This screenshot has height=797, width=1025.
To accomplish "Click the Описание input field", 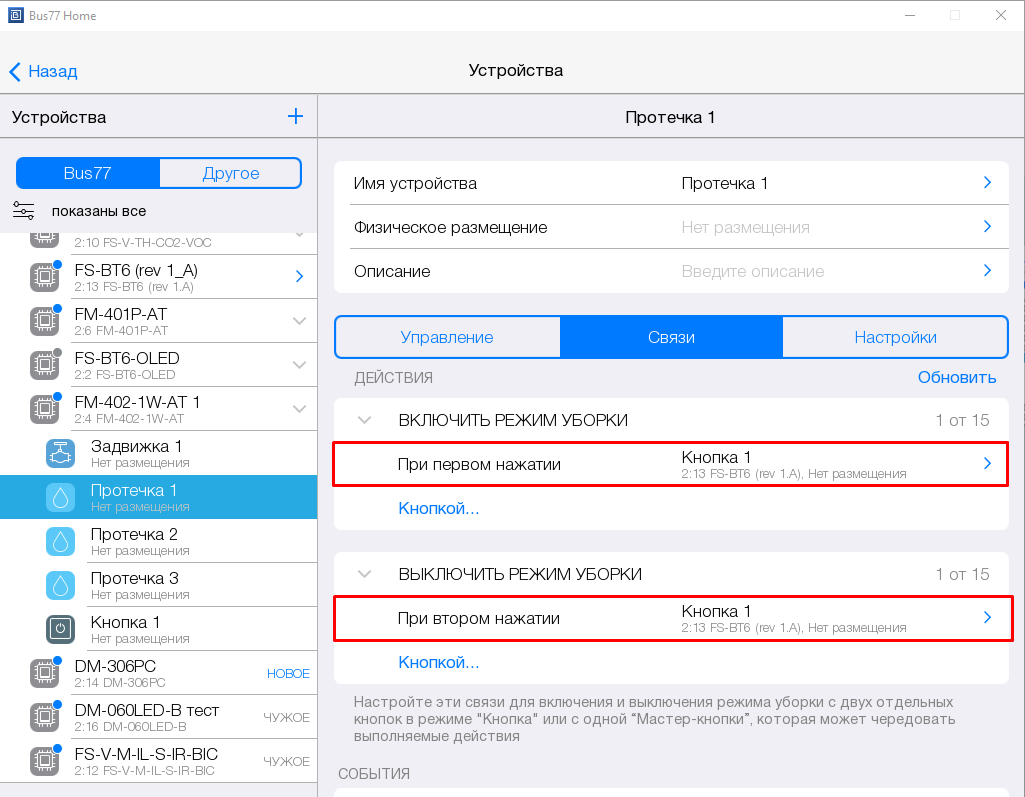I will point(820,271).
